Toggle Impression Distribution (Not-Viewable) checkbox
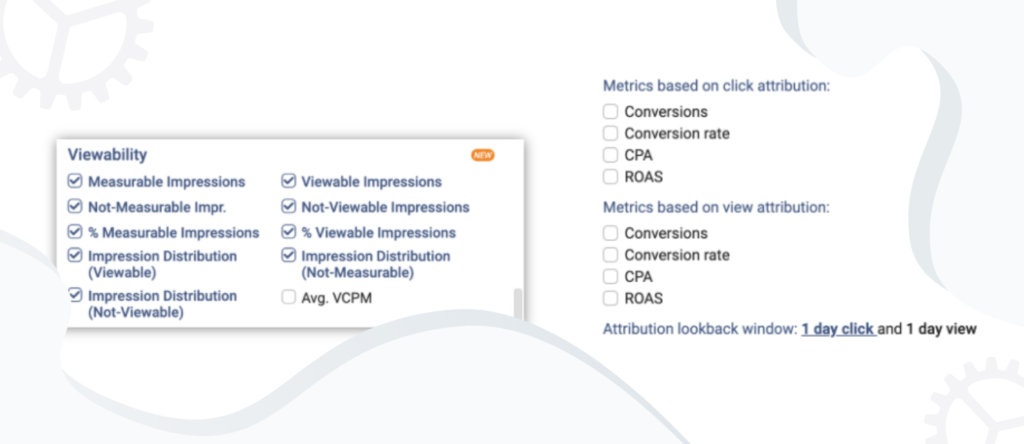The height and width of the screenshot is (444, 1024). pyautogui.click(x=75, y=295)
